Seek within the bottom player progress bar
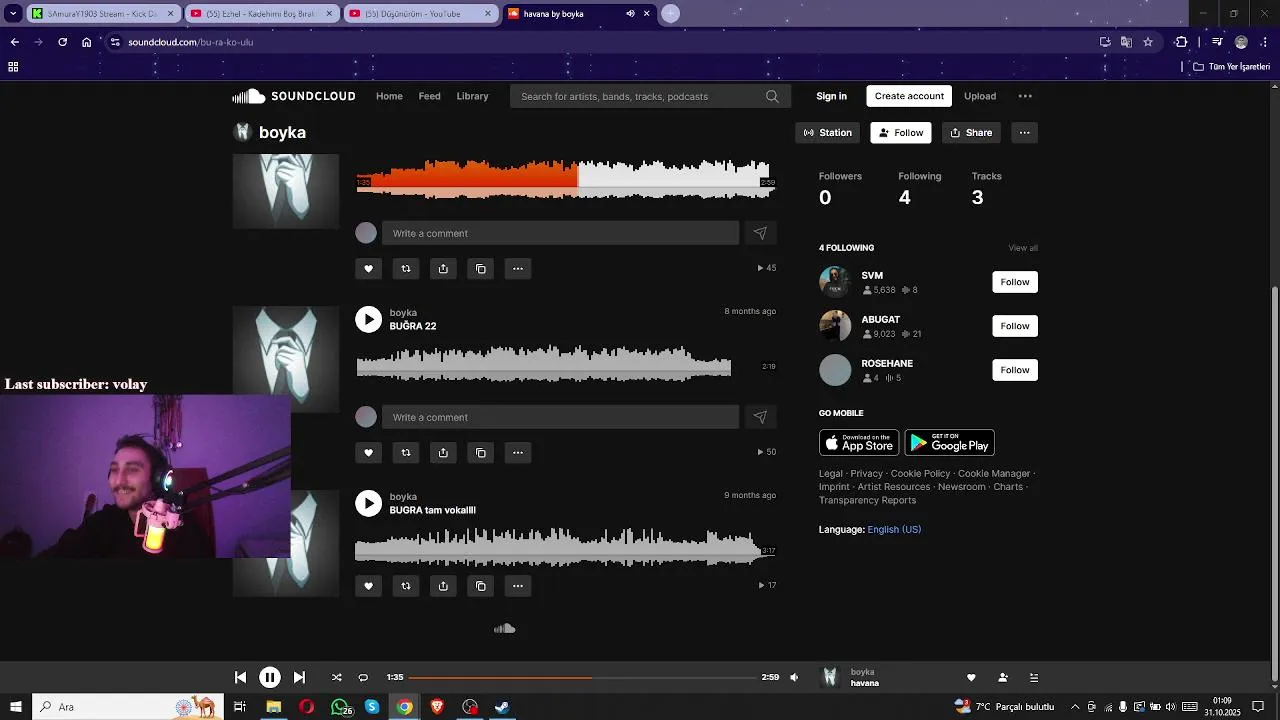The width and height of the screenshot is (1280, 720). [582, 677]
